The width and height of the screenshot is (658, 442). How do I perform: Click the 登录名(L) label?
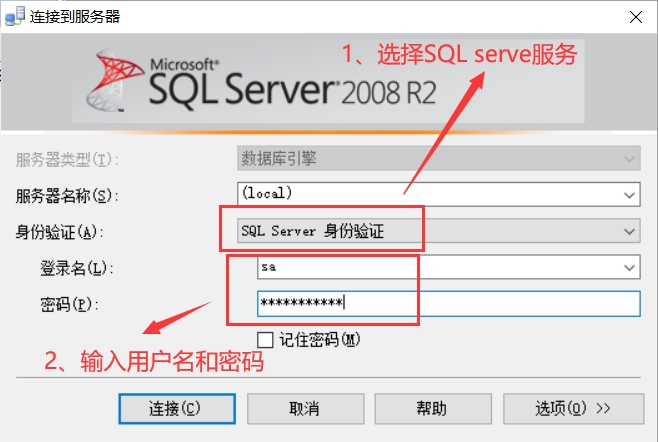click(x=76, y=268)
